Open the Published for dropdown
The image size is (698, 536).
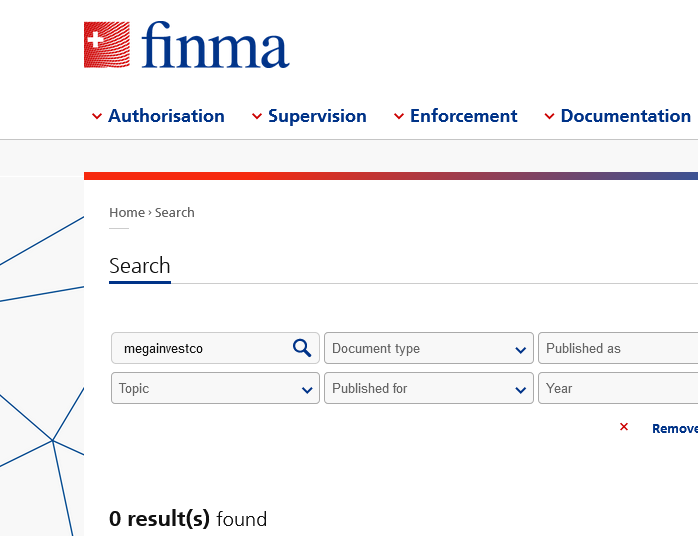[429, 388]
